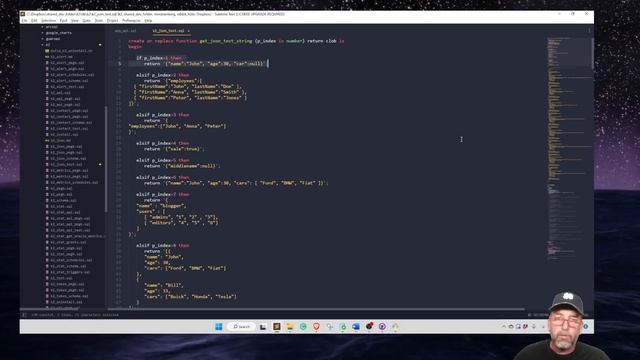Switch to the first editor tab
Screen dimensions: 640x360
click(125, 31)
